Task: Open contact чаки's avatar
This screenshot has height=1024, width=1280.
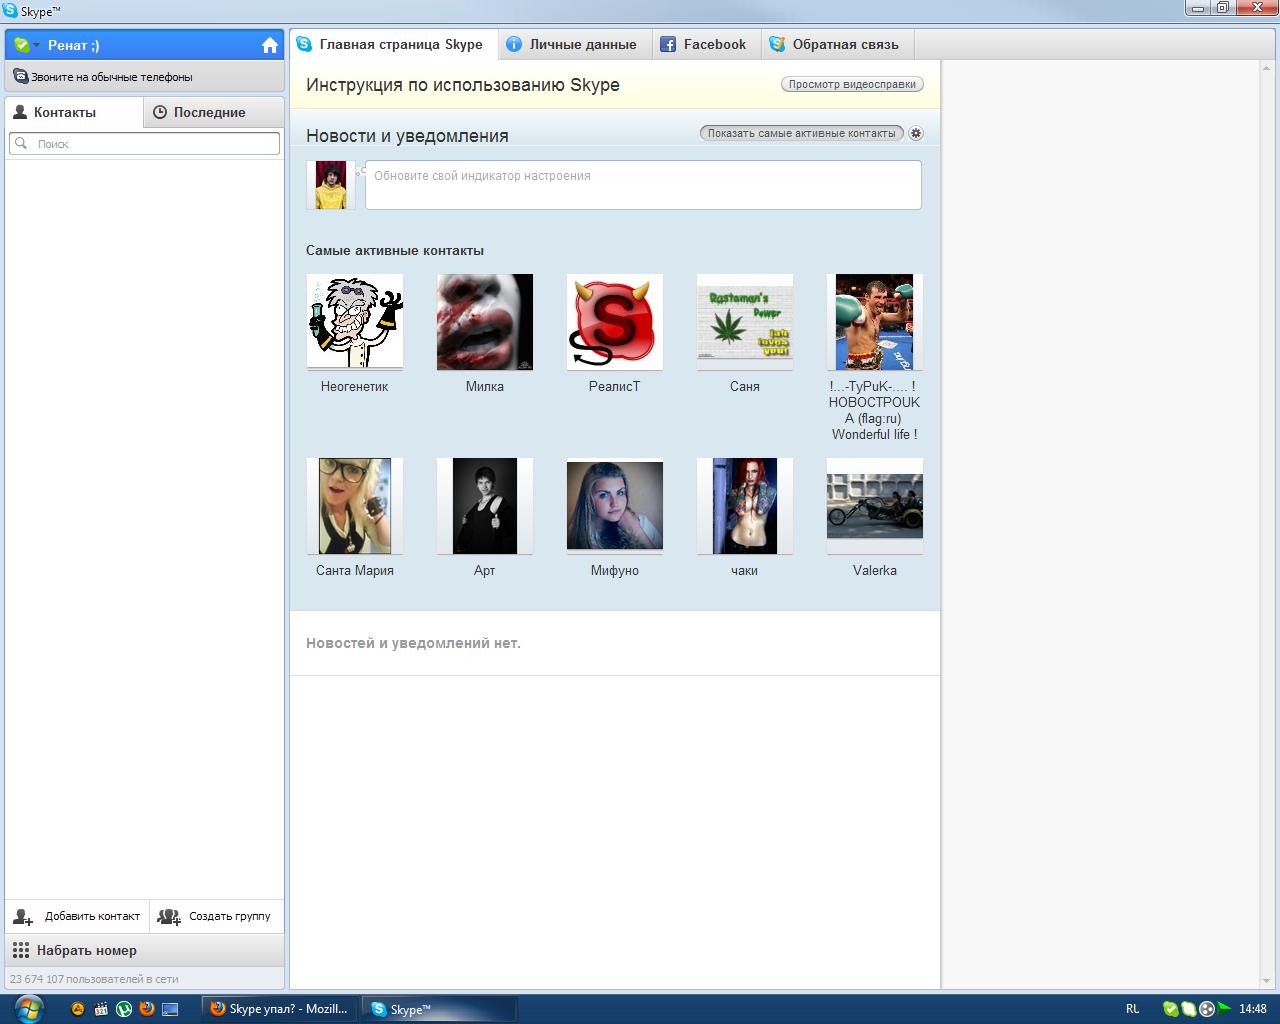Action: (x=745, y=506)
